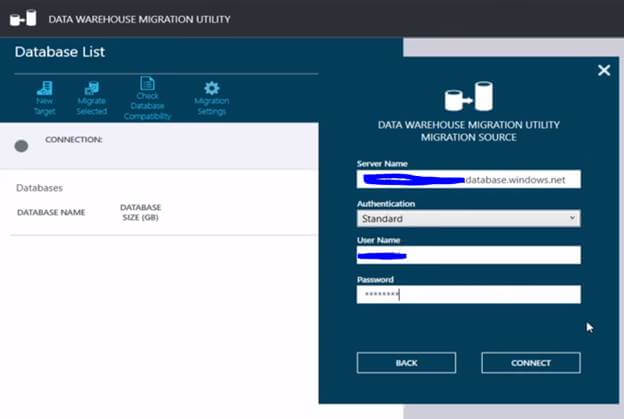Close the Migration Source dialog
This screenshot has height=419, width=624.
604,70
